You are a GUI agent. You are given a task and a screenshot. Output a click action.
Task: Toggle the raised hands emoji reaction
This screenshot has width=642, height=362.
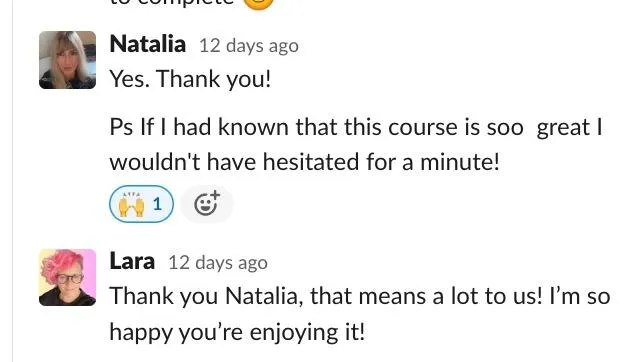tap(141, 204)
